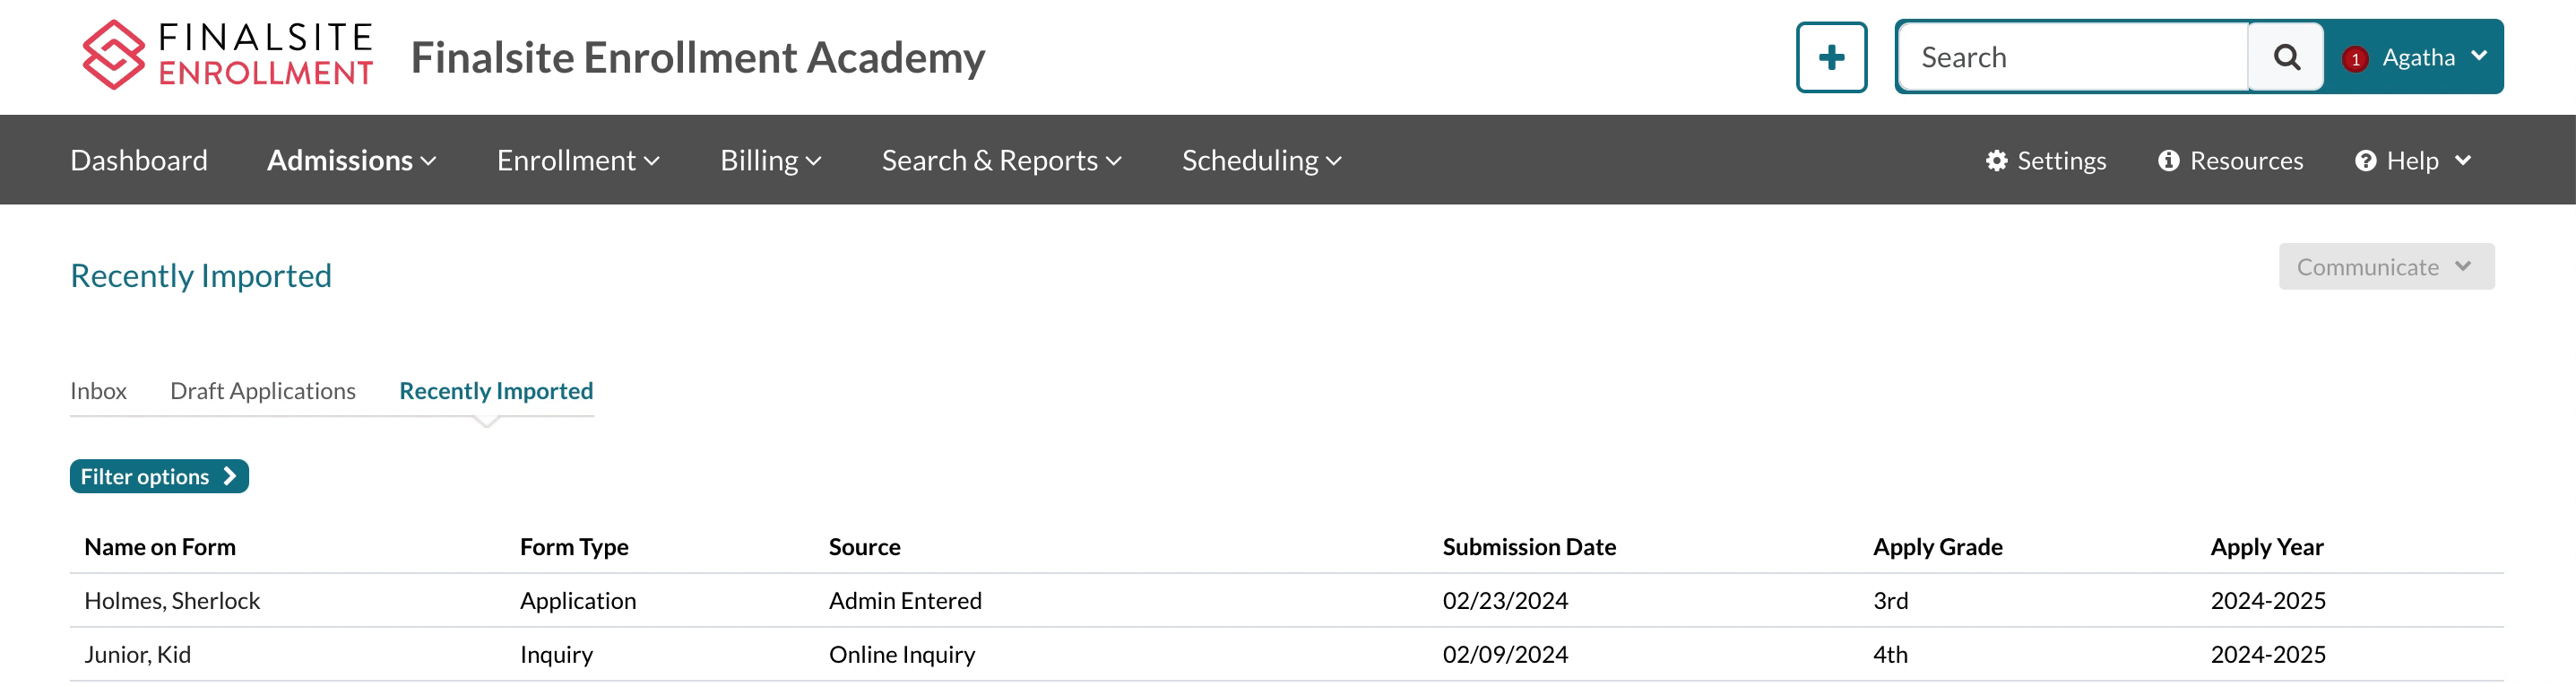Switch to the Inbox tab
This screenshot has height=687, width=2576.
click(98, 391)
